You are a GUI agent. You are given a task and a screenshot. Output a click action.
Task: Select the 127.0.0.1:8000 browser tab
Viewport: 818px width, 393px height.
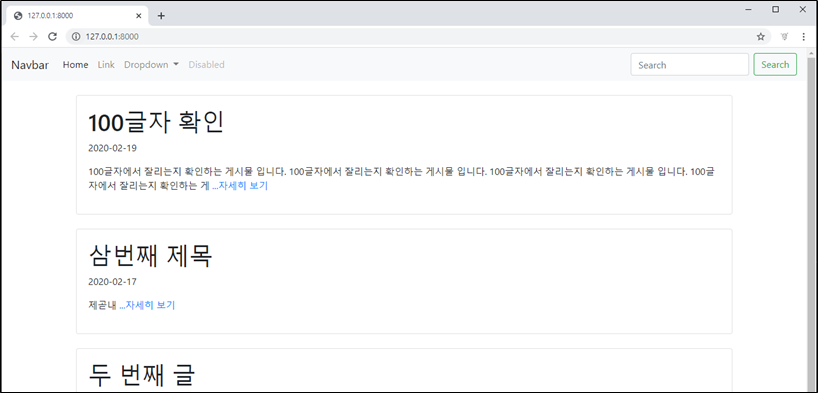78,16
